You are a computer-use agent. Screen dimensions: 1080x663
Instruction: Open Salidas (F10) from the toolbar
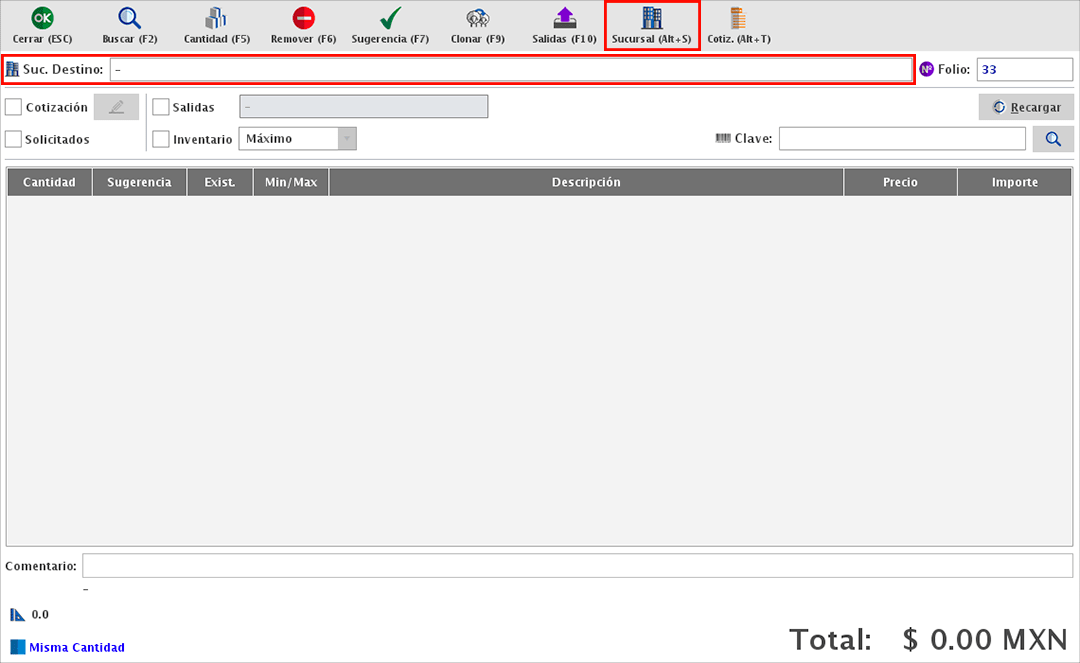point(564,18)
